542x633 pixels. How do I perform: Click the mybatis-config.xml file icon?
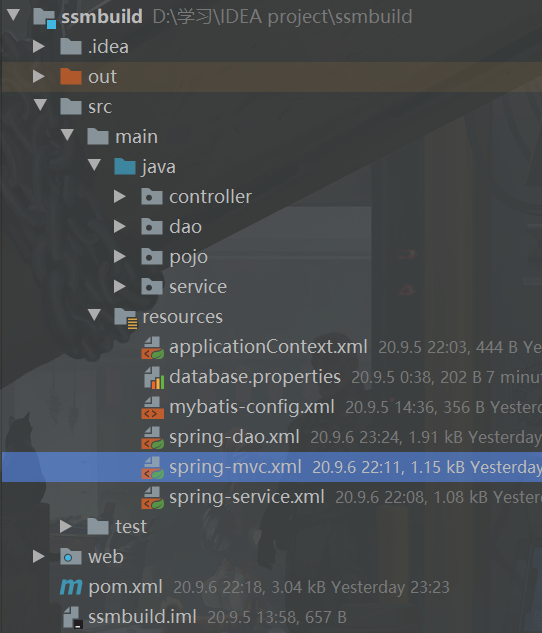click(x=152, y=407)
